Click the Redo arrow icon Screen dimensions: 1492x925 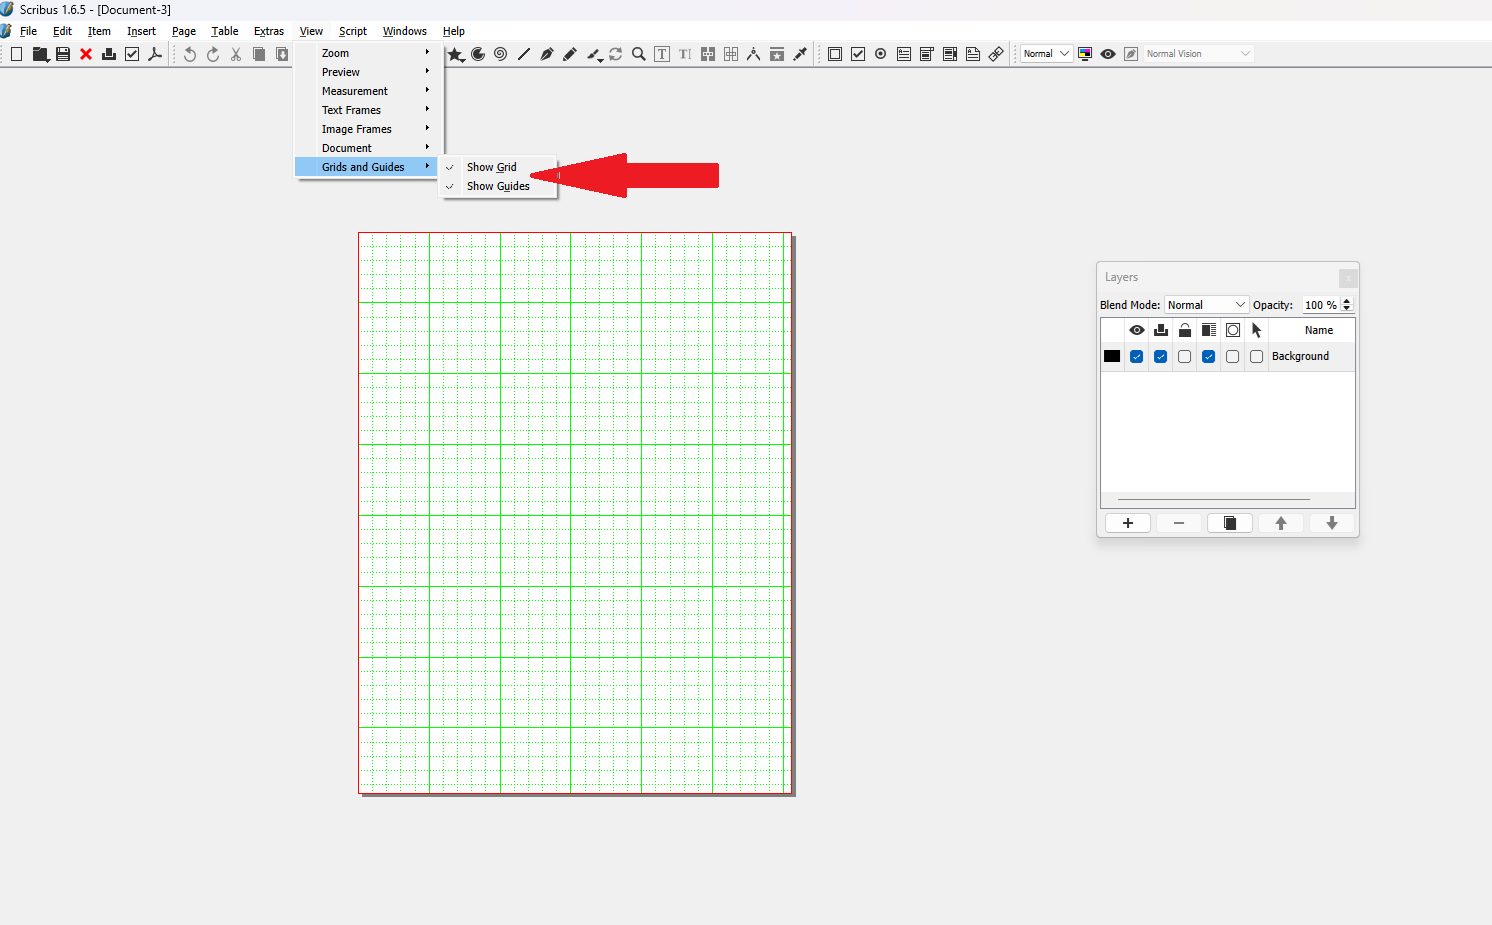(x=213, y=54)
